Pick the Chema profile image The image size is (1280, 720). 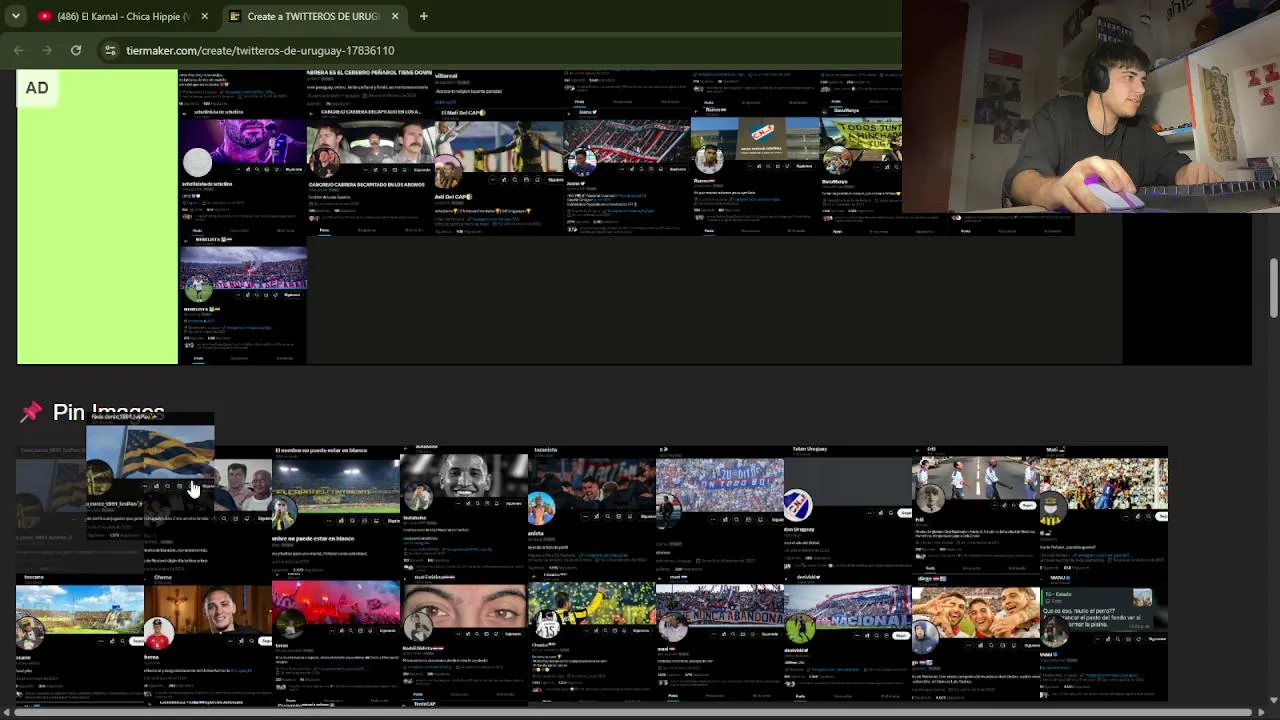[208, 638]
